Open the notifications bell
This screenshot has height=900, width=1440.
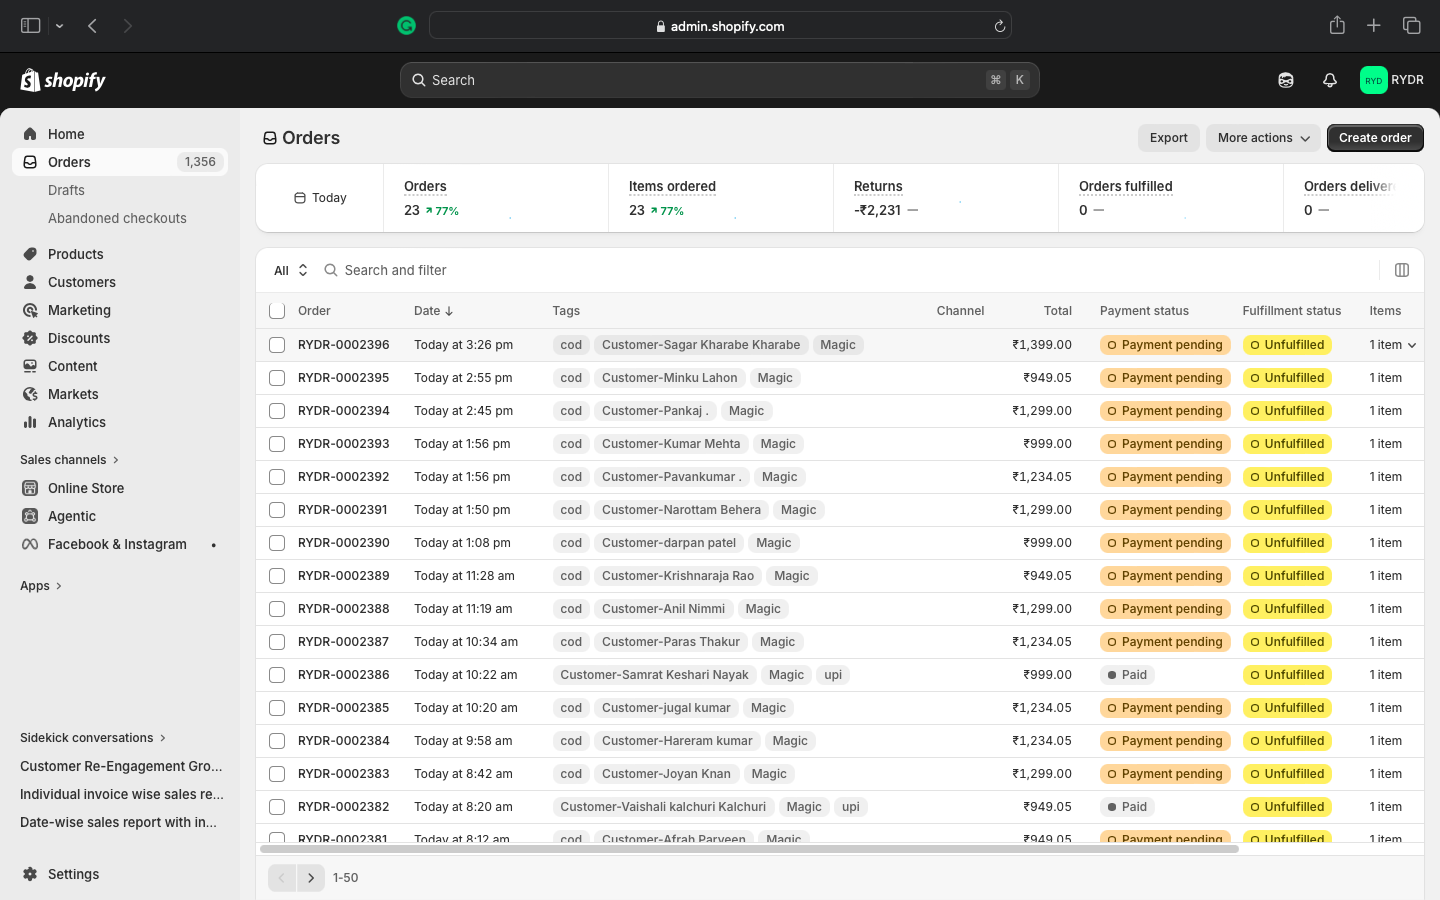click(x=1330, y=80)
